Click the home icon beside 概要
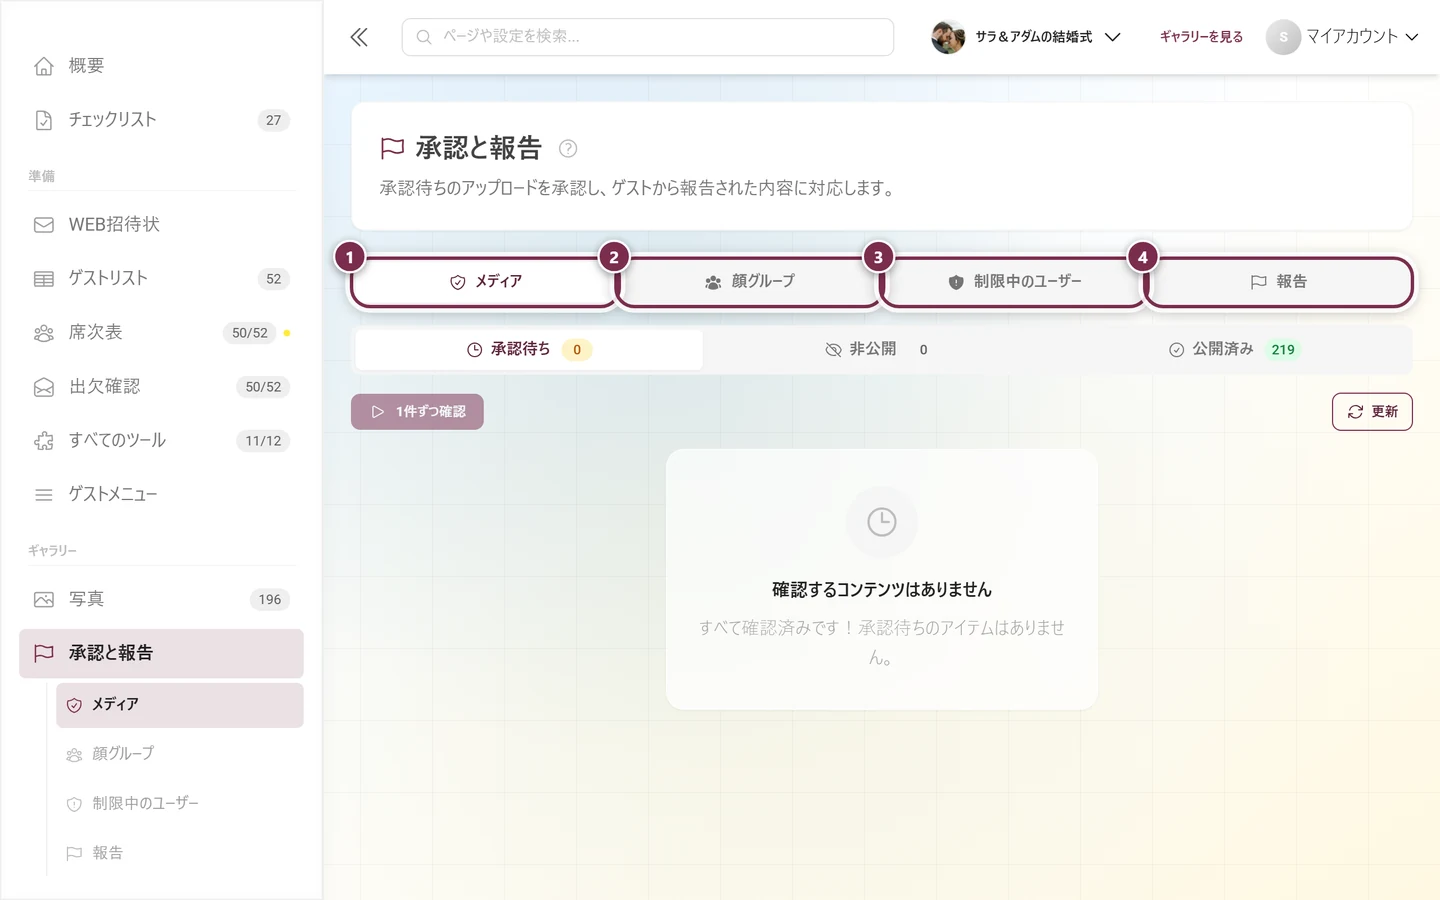Image resolution: width=1440 pixels, height=900 pixels. click(44, 66)
